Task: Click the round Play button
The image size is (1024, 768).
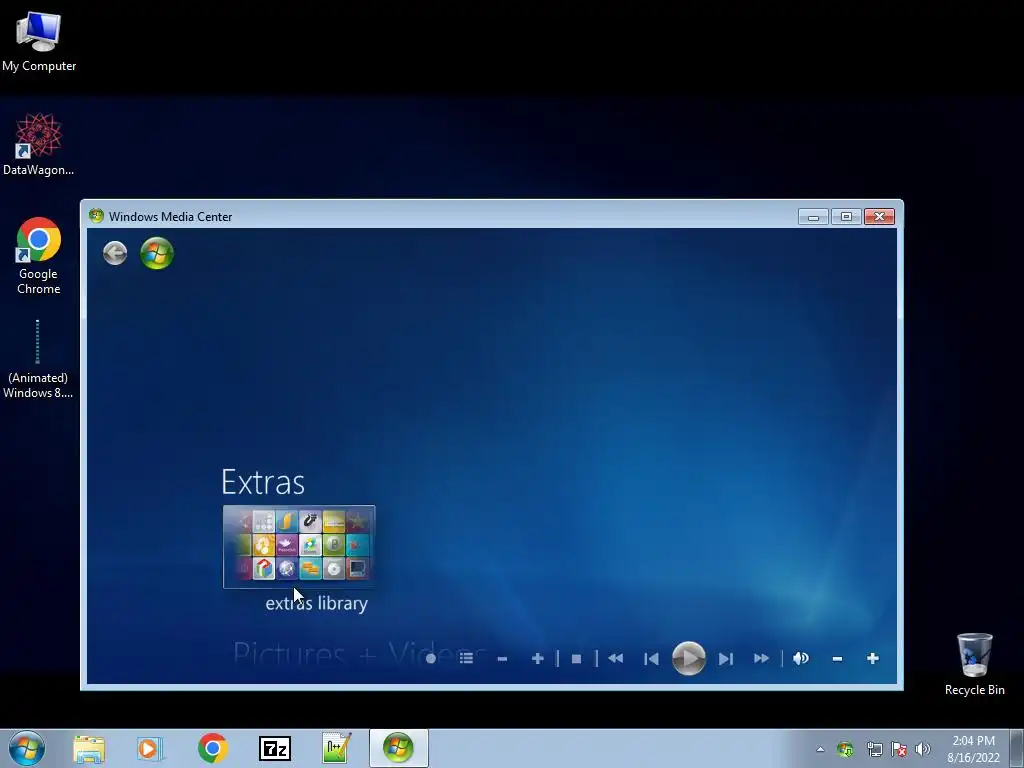Action: pos(688,658)
